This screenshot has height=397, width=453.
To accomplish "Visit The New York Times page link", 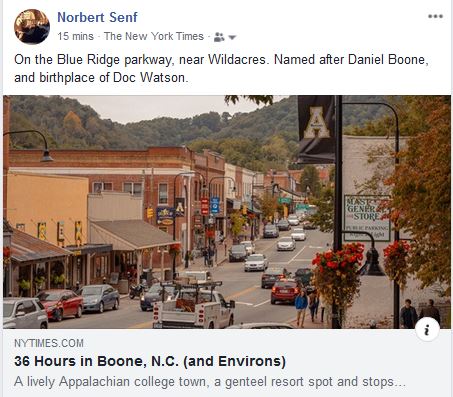I will [154, 36].
